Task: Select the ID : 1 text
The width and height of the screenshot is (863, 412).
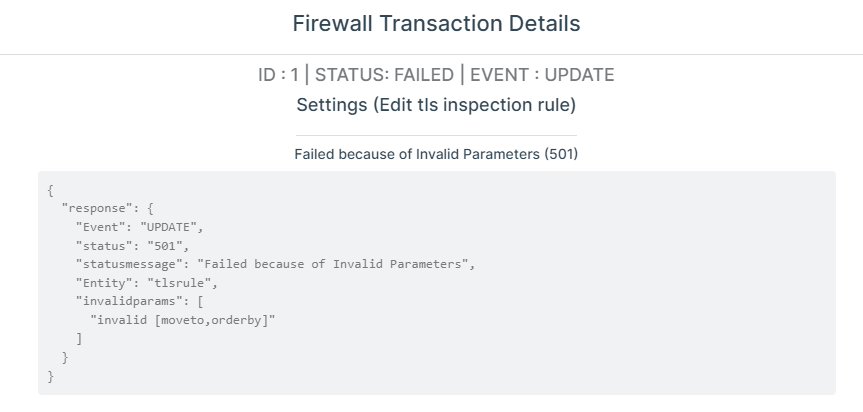Action: [278, 75]
